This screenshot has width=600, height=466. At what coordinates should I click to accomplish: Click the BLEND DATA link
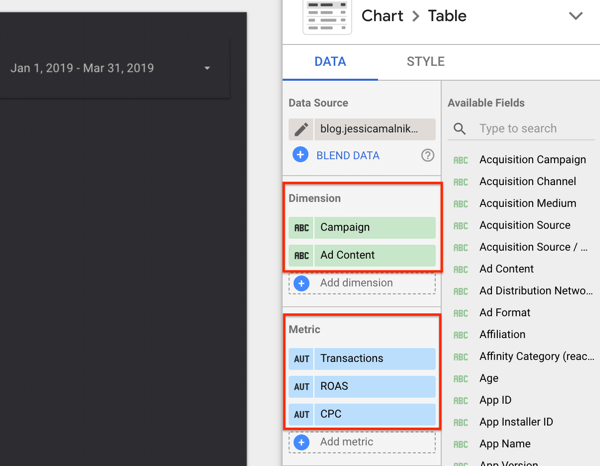coord(348,155)
